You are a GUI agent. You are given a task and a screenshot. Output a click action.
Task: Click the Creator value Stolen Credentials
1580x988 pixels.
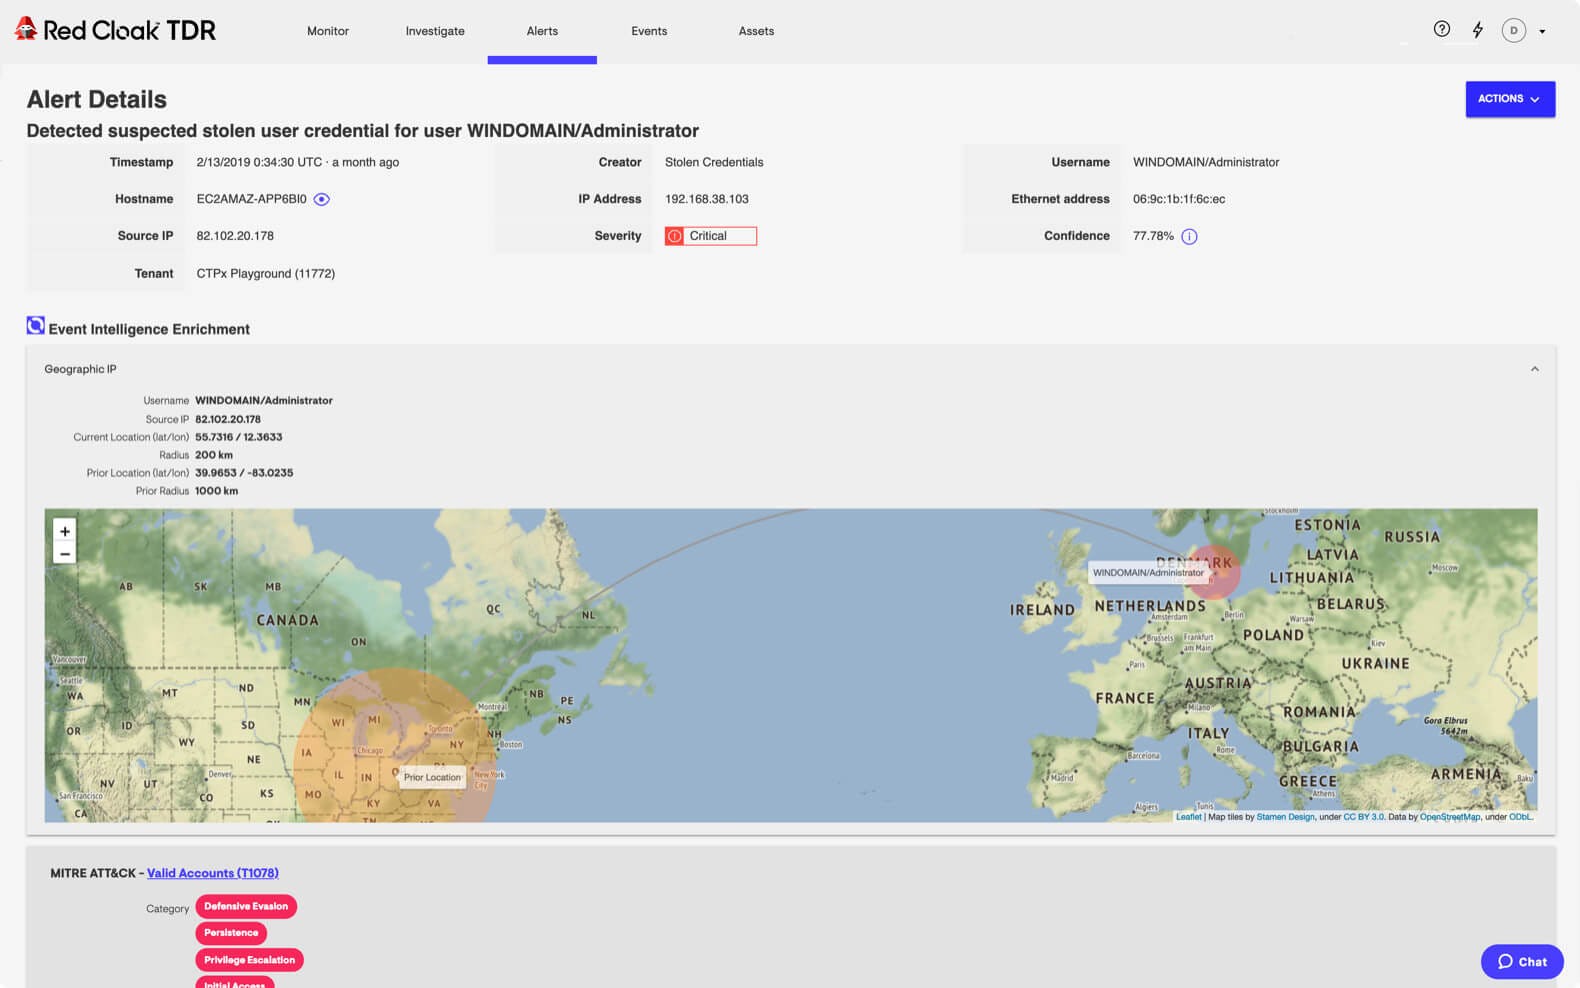click(x=714, y=162)
